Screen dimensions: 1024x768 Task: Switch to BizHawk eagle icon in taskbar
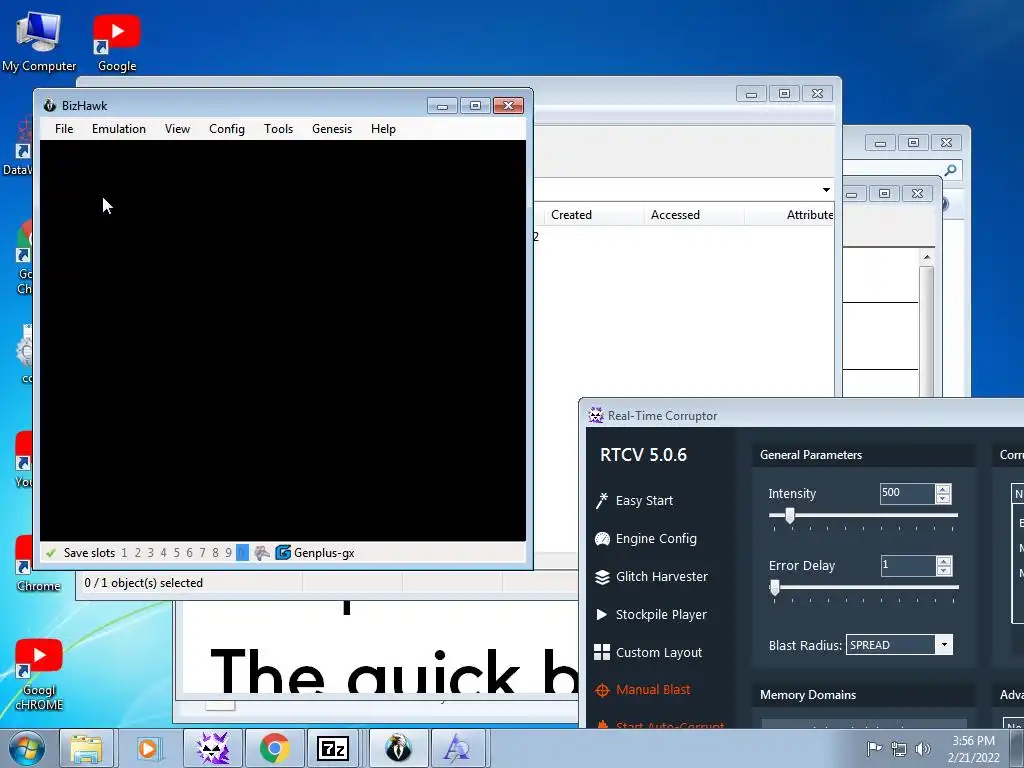(x=398, y=748)
